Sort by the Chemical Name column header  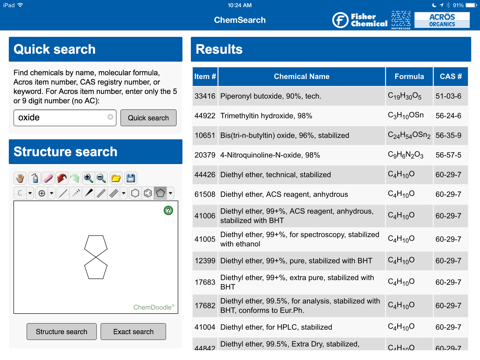coord(302,77)
